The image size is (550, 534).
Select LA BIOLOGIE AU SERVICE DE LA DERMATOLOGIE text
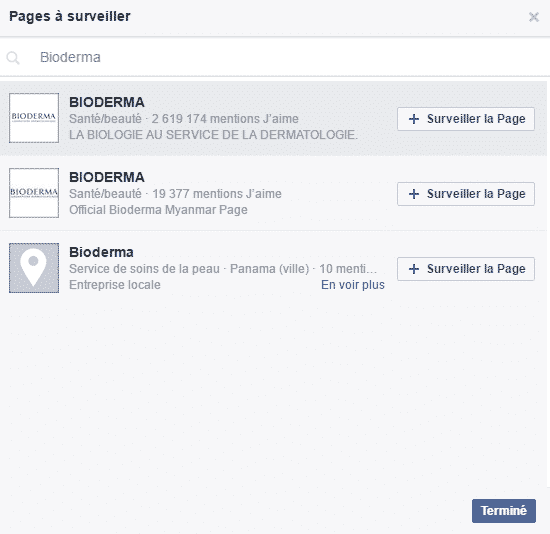[x=213, y=135]
